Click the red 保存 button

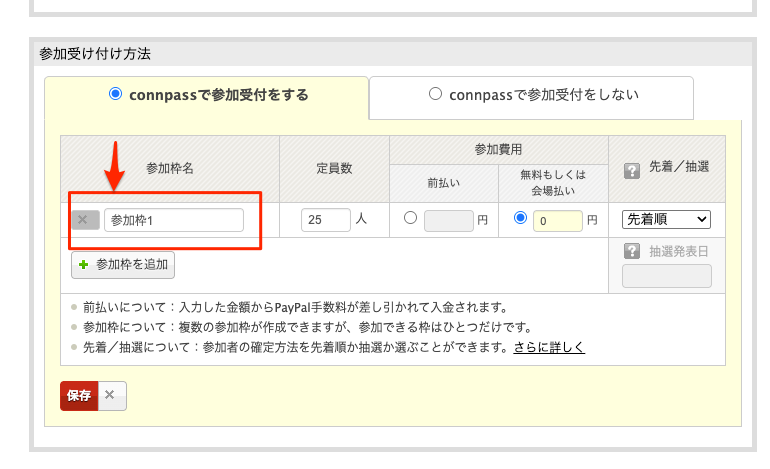(79, 396)
